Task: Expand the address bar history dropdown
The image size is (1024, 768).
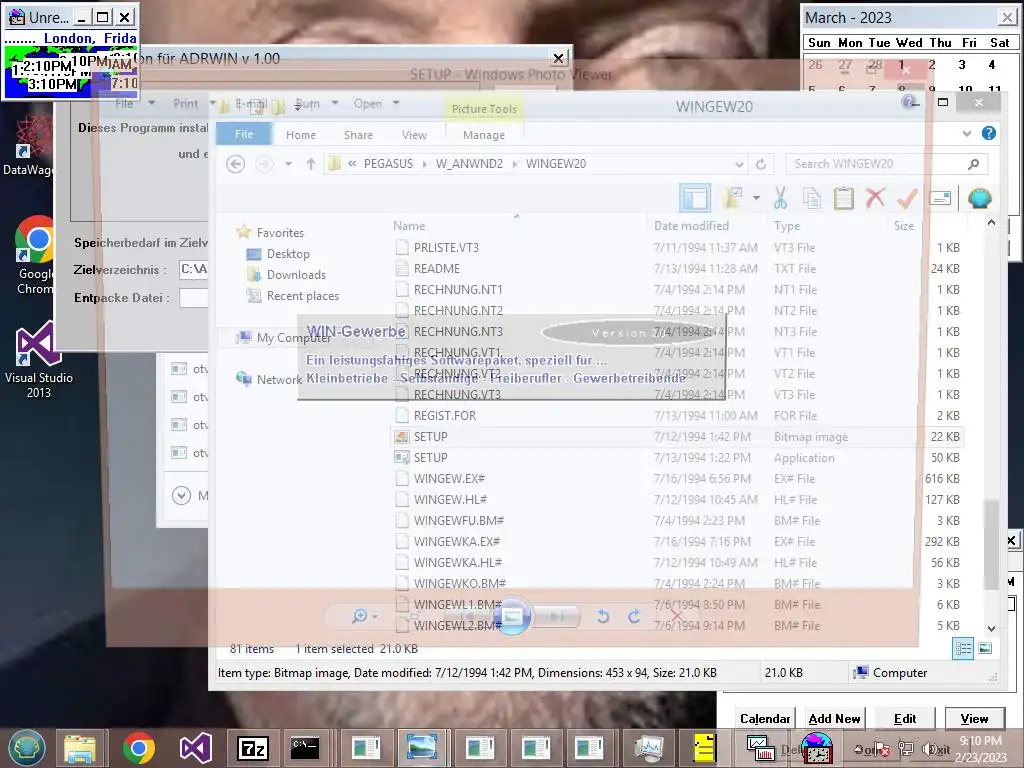Action: click(x=739, y=165)
